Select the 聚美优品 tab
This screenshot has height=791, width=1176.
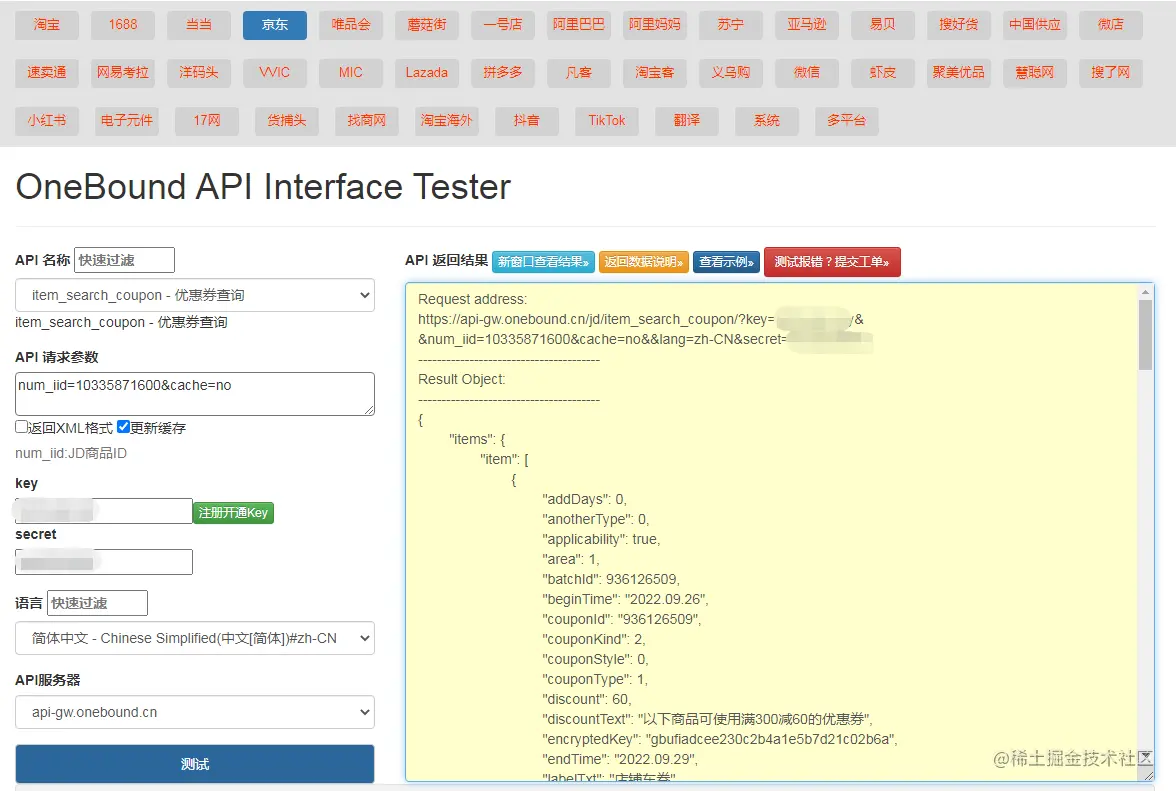958,73
